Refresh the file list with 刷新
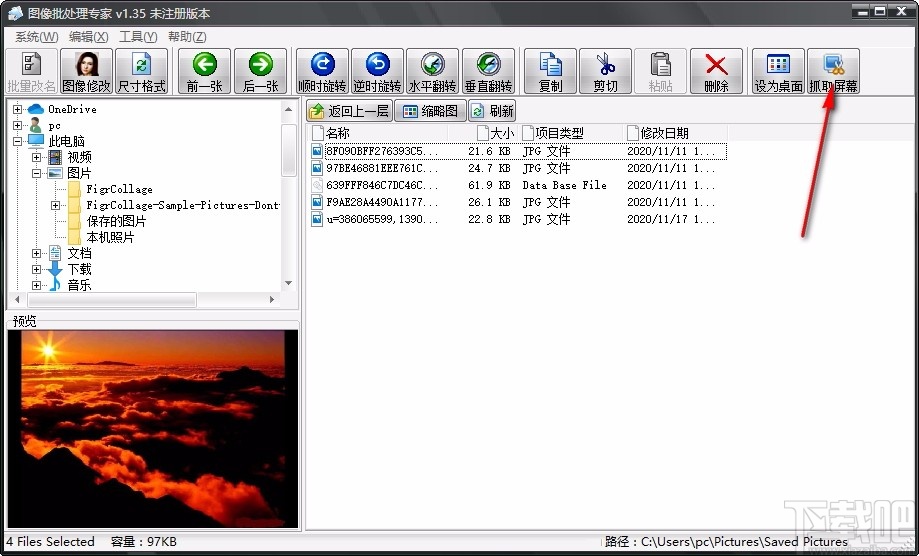Viewport: 919px width, 556px height. point(492,111)
